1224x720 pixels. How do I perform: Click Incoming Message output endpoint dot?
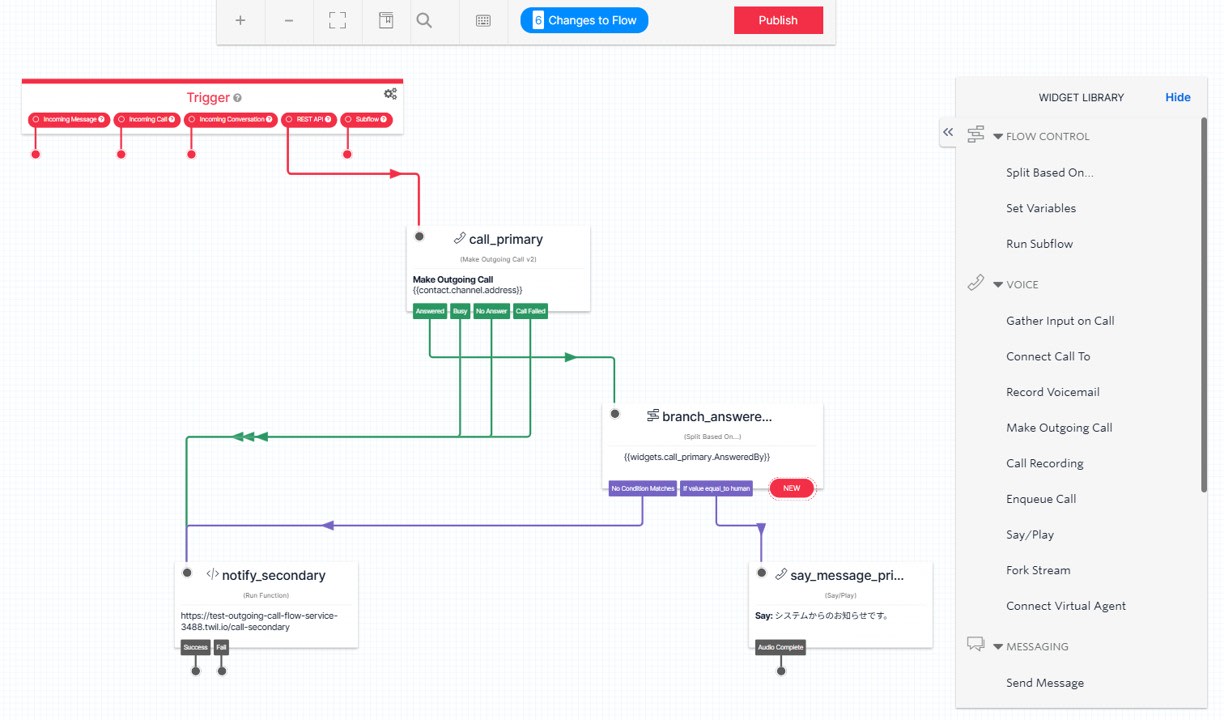click(x=36, y=154)
